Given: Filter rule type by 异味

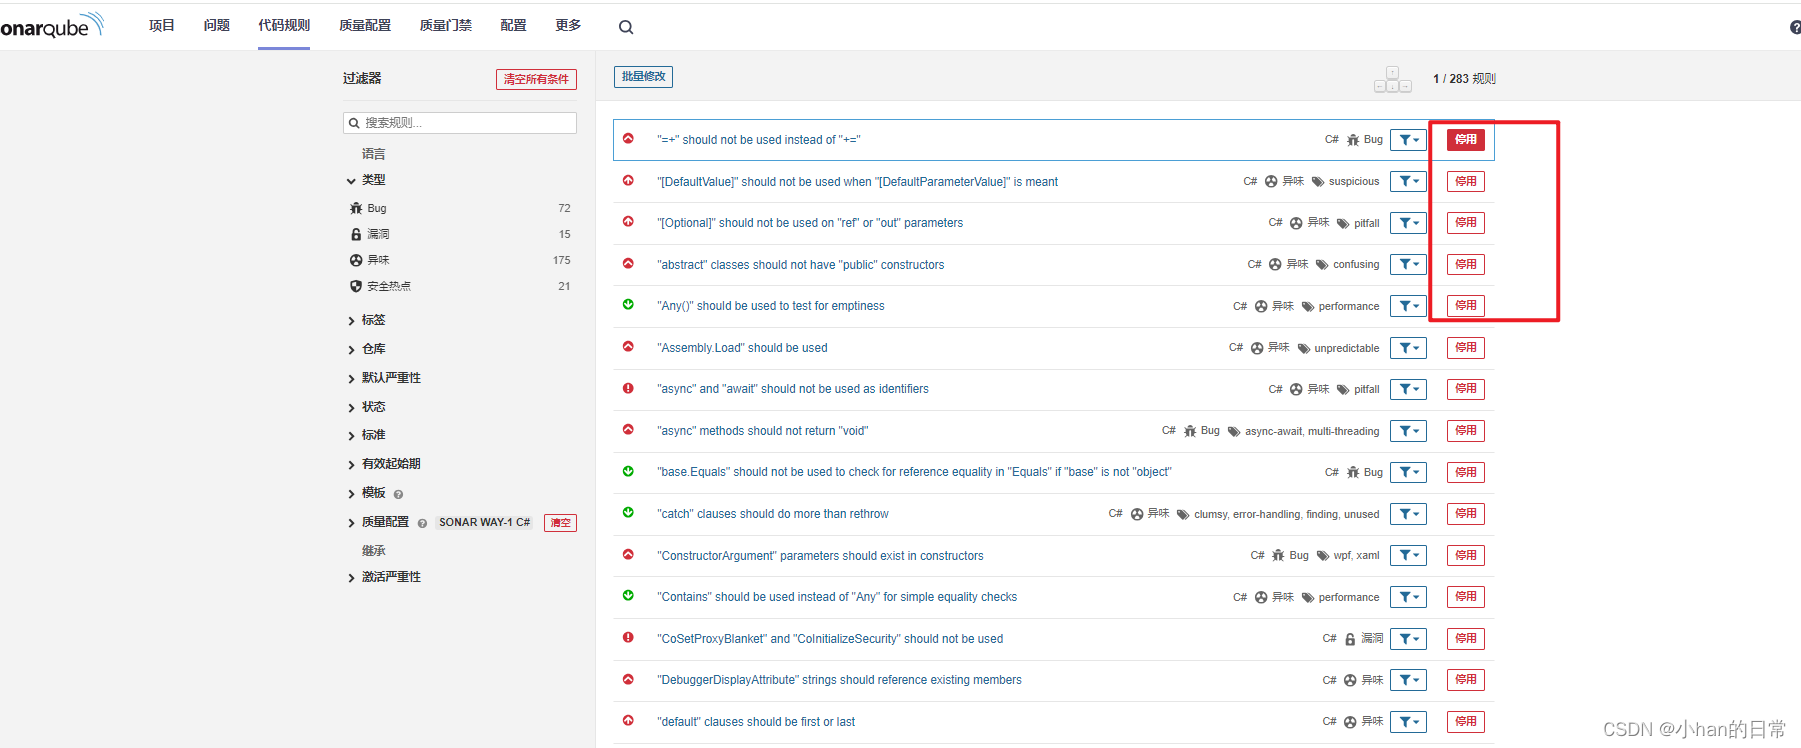Looking at the screenshot, I should 460,260.
